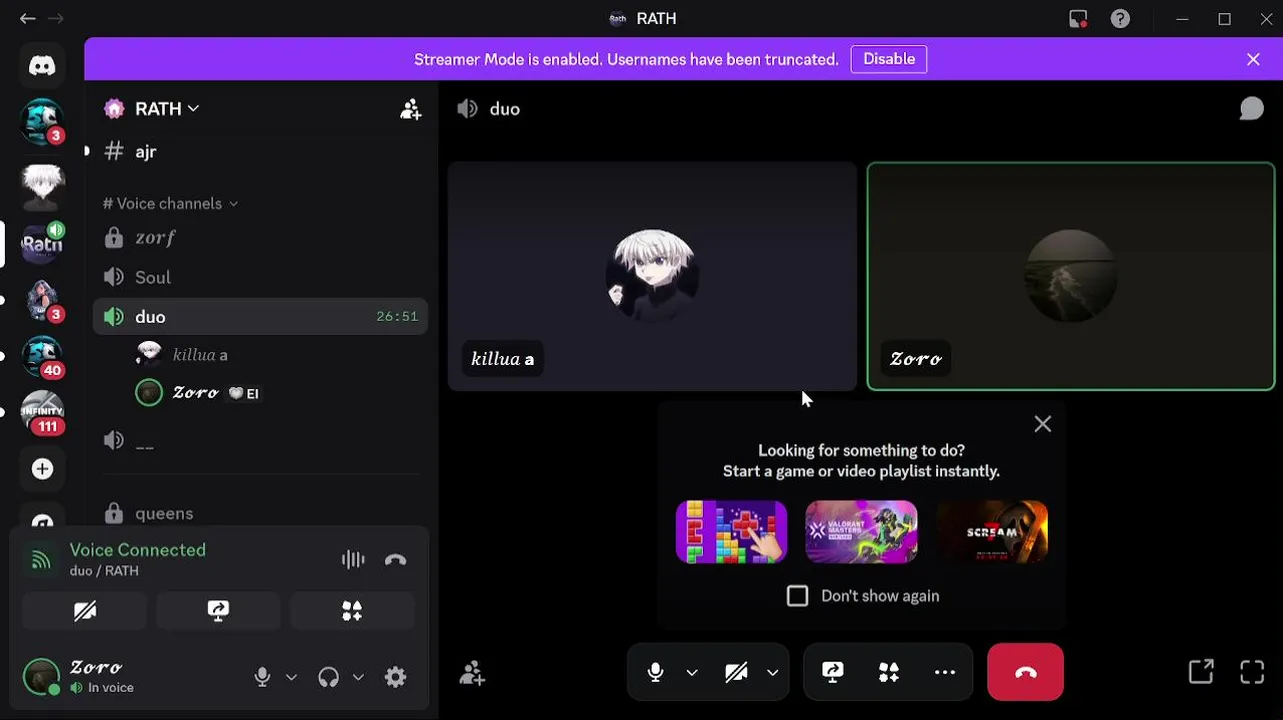Open noise suppression waveform icon
Screen dimensions: 1283x720
click(353, 560)
